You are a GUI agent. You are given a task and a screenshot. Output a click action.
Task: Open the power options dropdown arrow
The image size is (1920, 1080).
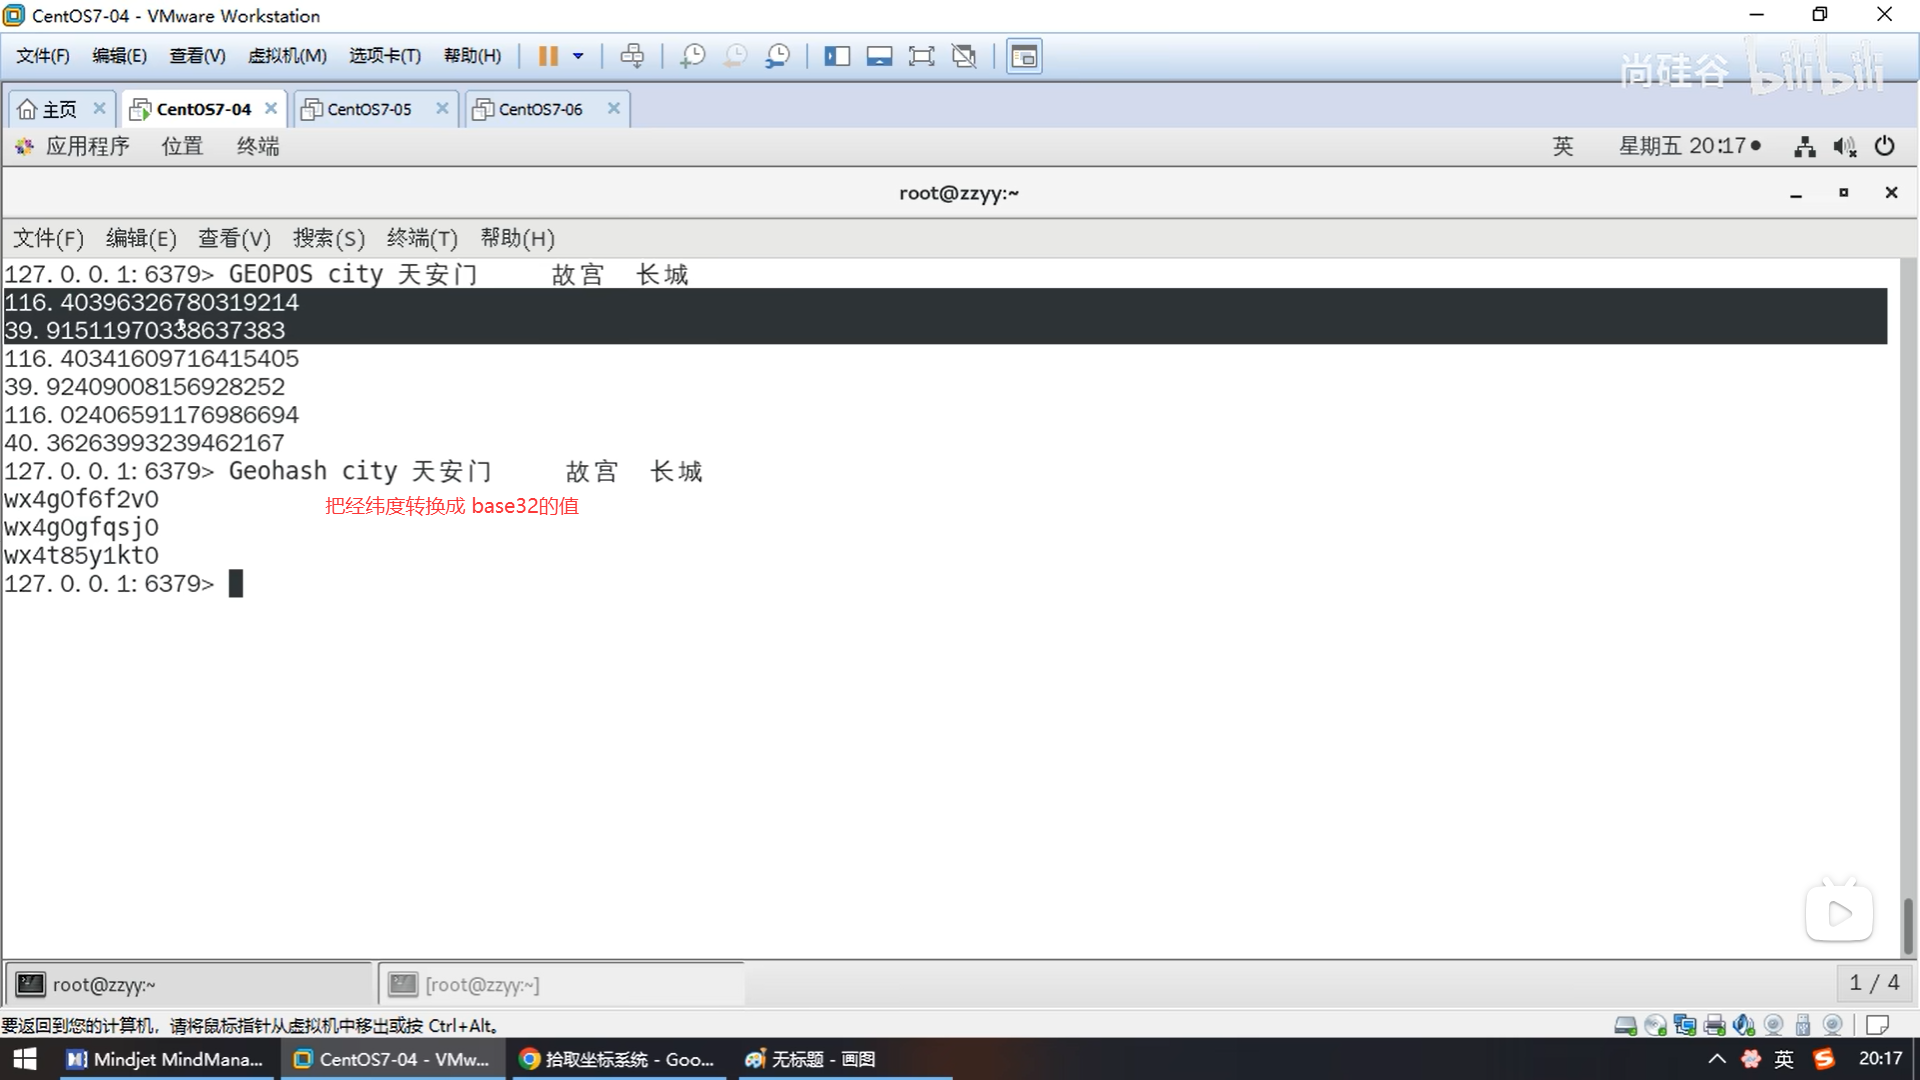(x=578, y=56)
